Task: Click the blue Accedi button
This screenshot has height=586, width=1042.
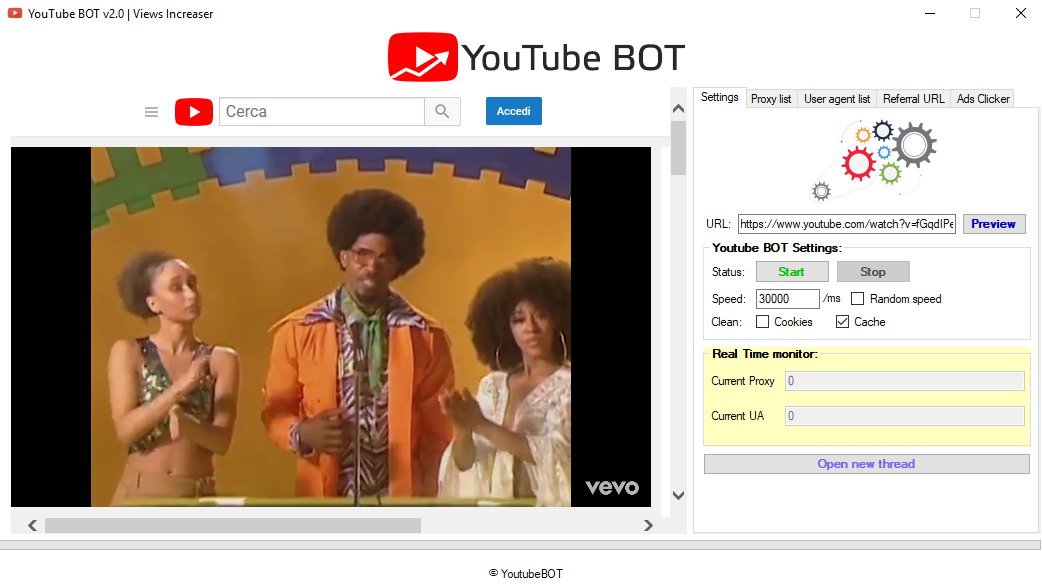Action: (514, 111)
